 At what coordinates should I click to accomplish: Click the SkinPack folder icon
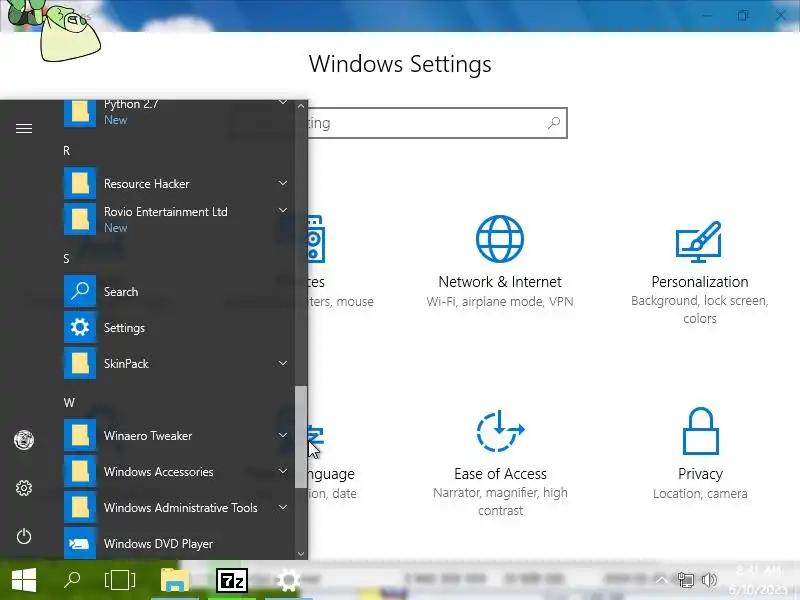pyautogui.click(x=80, y=363)
